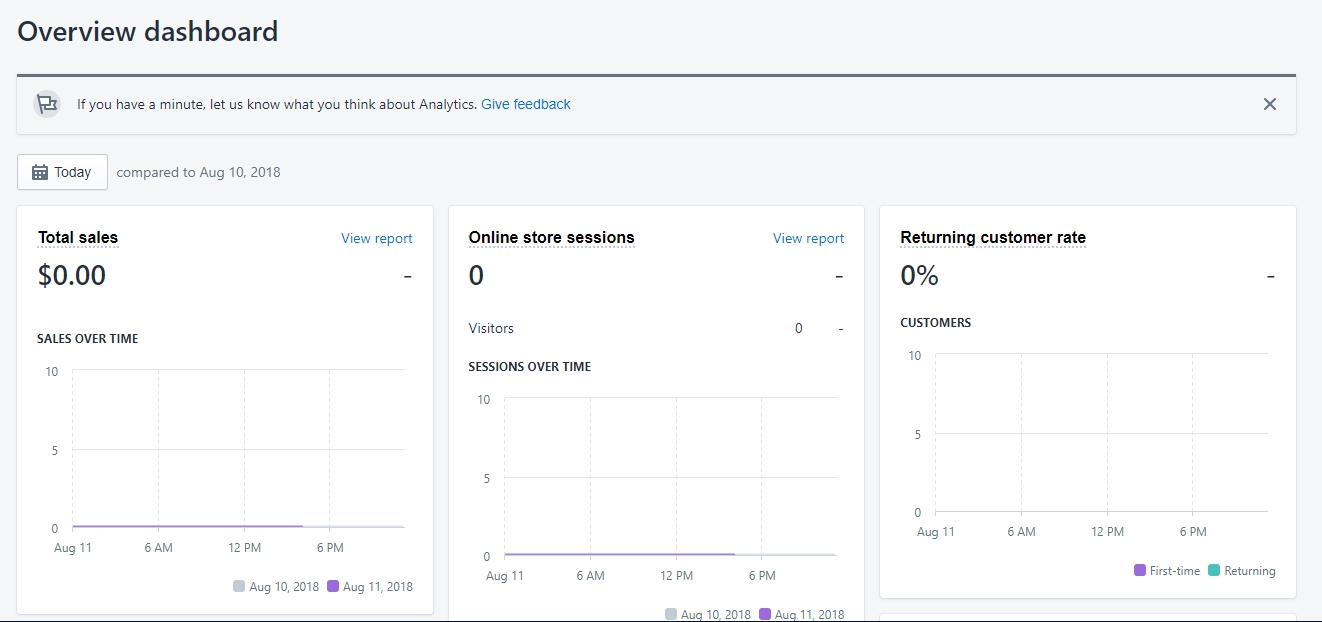Click the Returning customer rate title
This screenshot has height=622, width=1322.
click(x=993, y=238)
